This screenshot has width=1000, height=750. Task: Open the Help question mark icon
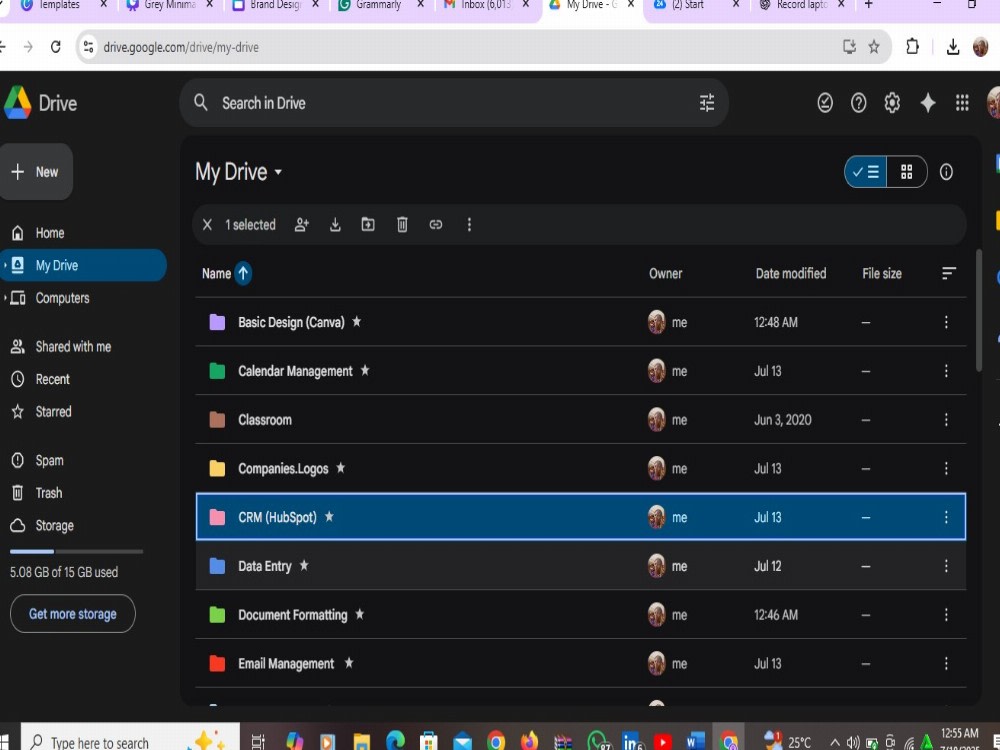858,103
